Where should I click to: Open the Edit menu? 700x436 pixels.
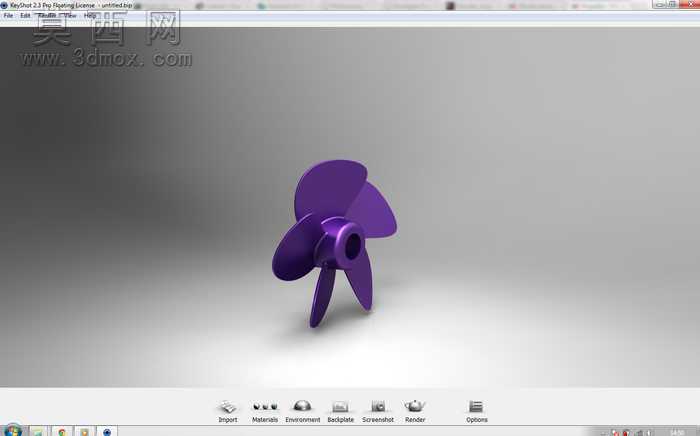coord(25,15)
